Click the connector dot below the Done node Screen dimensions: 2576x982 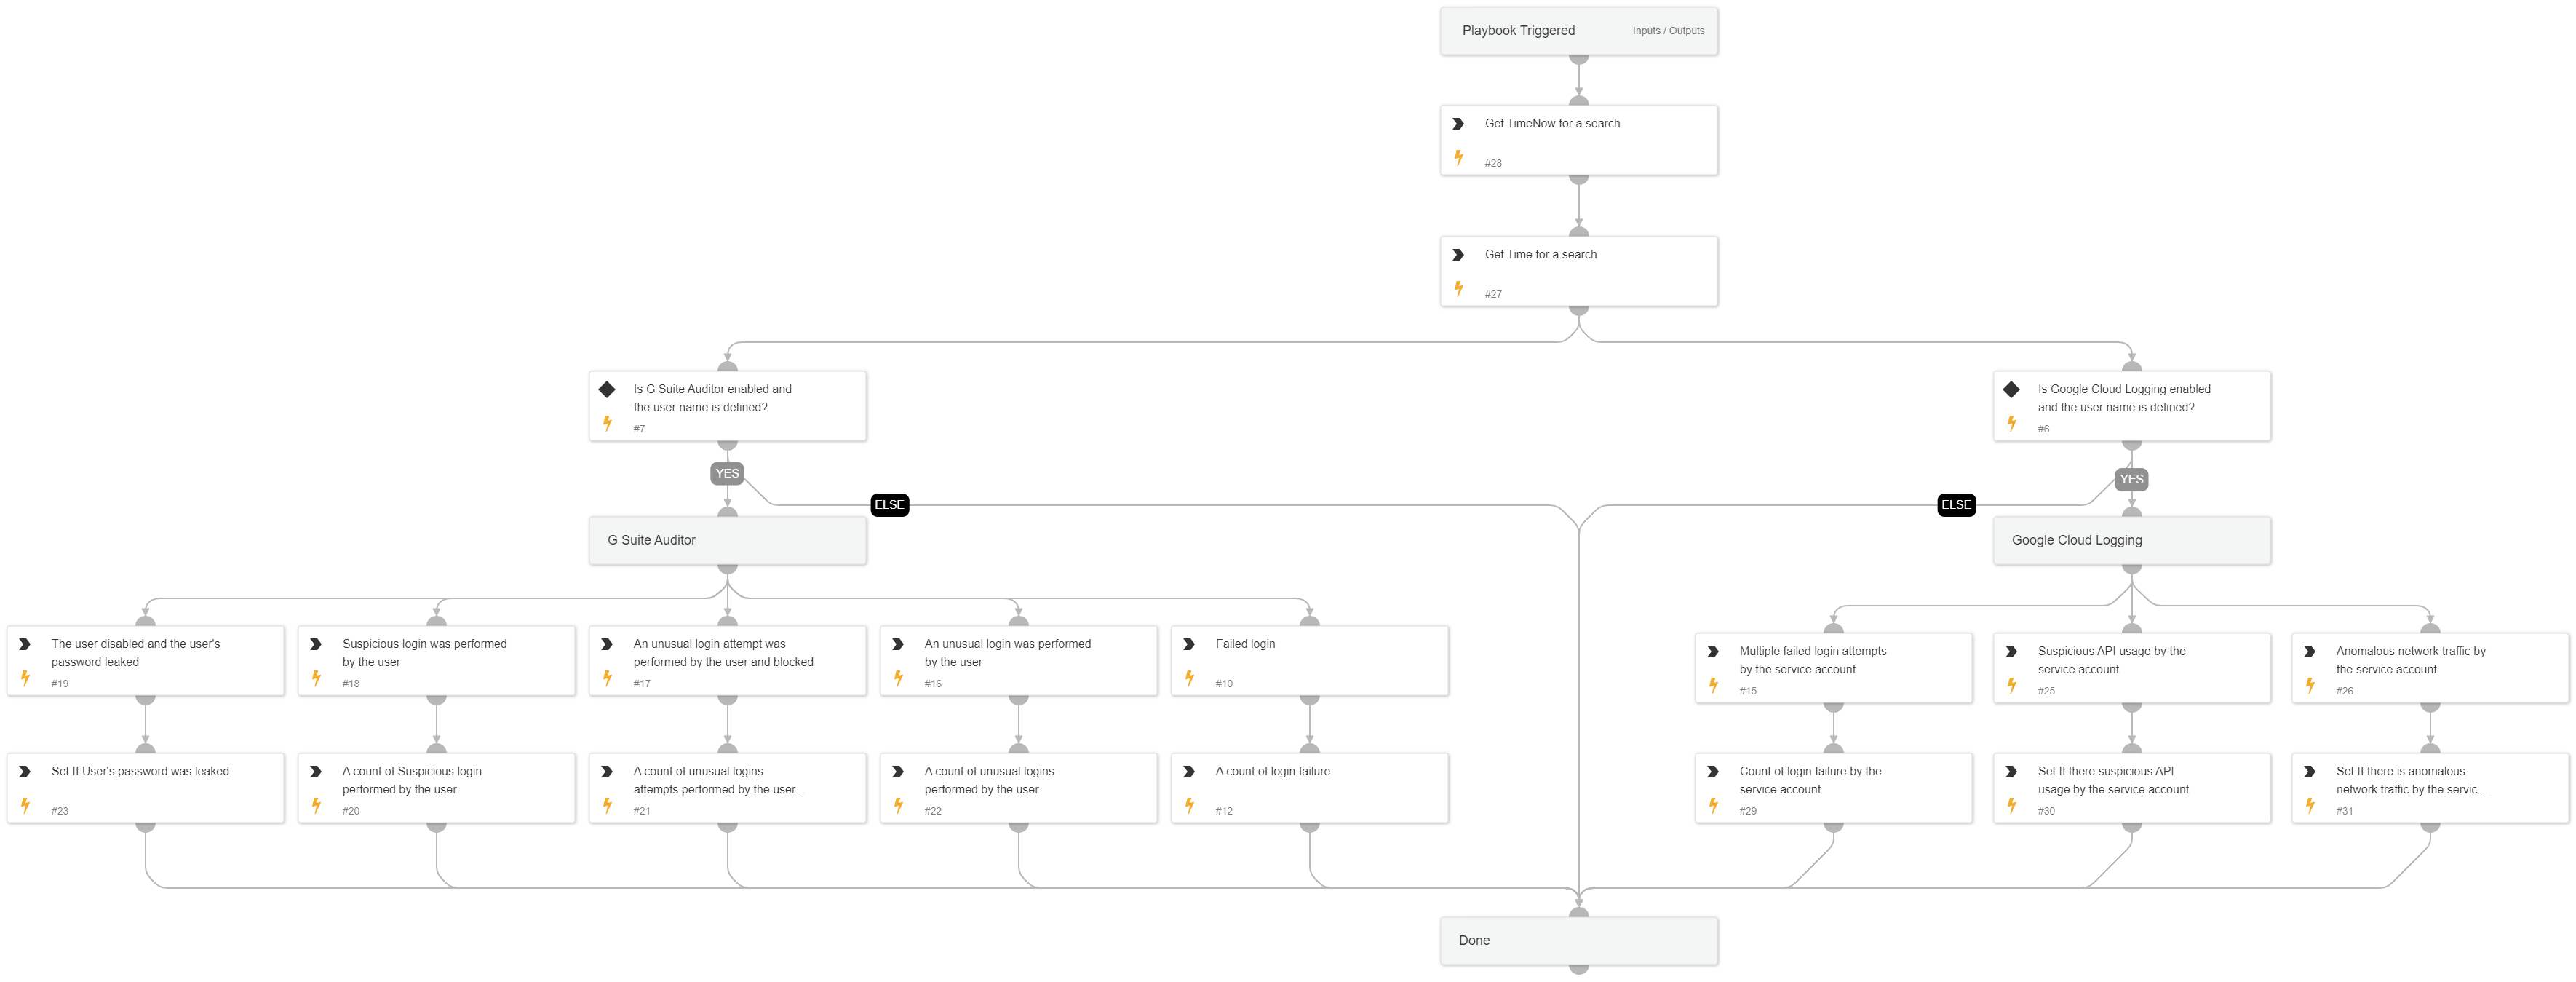pyautogui.click(x=1579, y=968)
